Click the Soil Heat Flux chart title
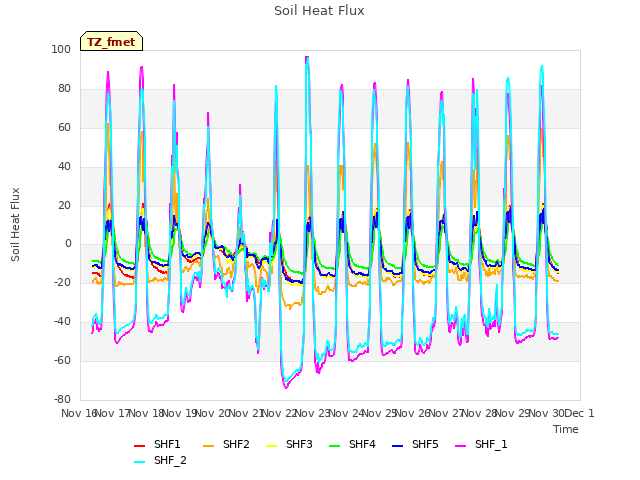The width and height of the screenshot is (640, 480). [319, 11]
